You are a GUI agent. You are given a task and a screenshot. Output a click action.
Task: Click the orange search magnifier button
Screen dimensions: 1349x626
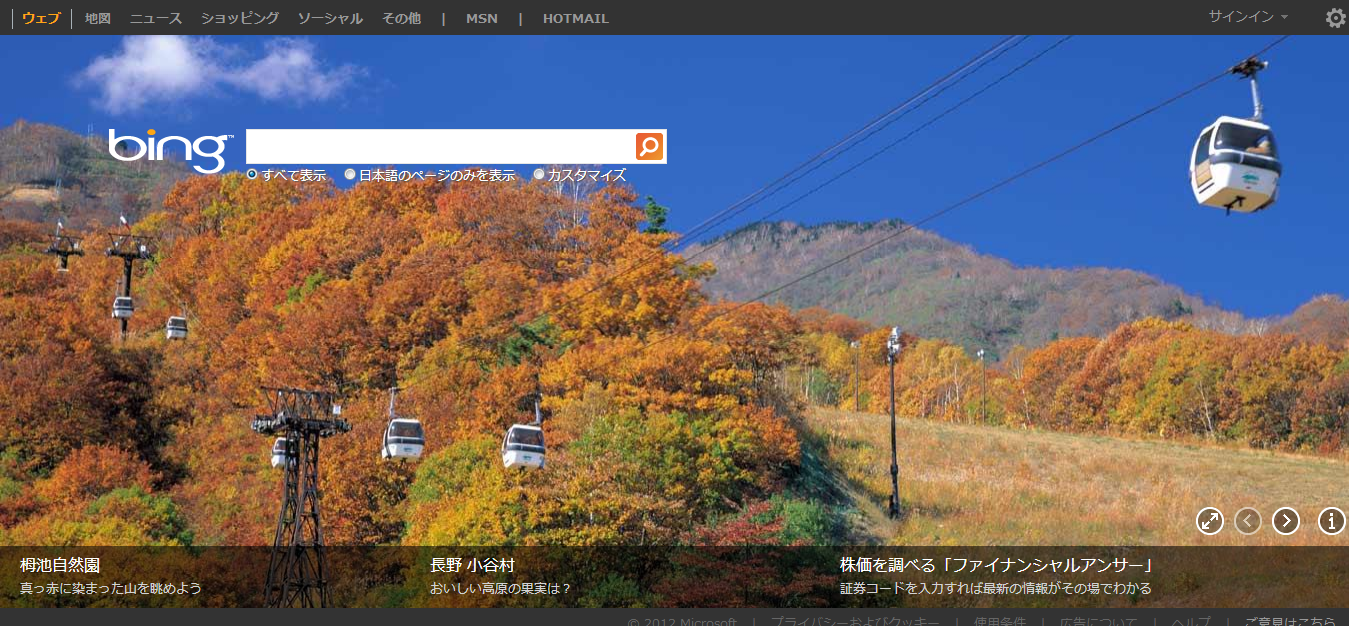[x=649, y=147]
